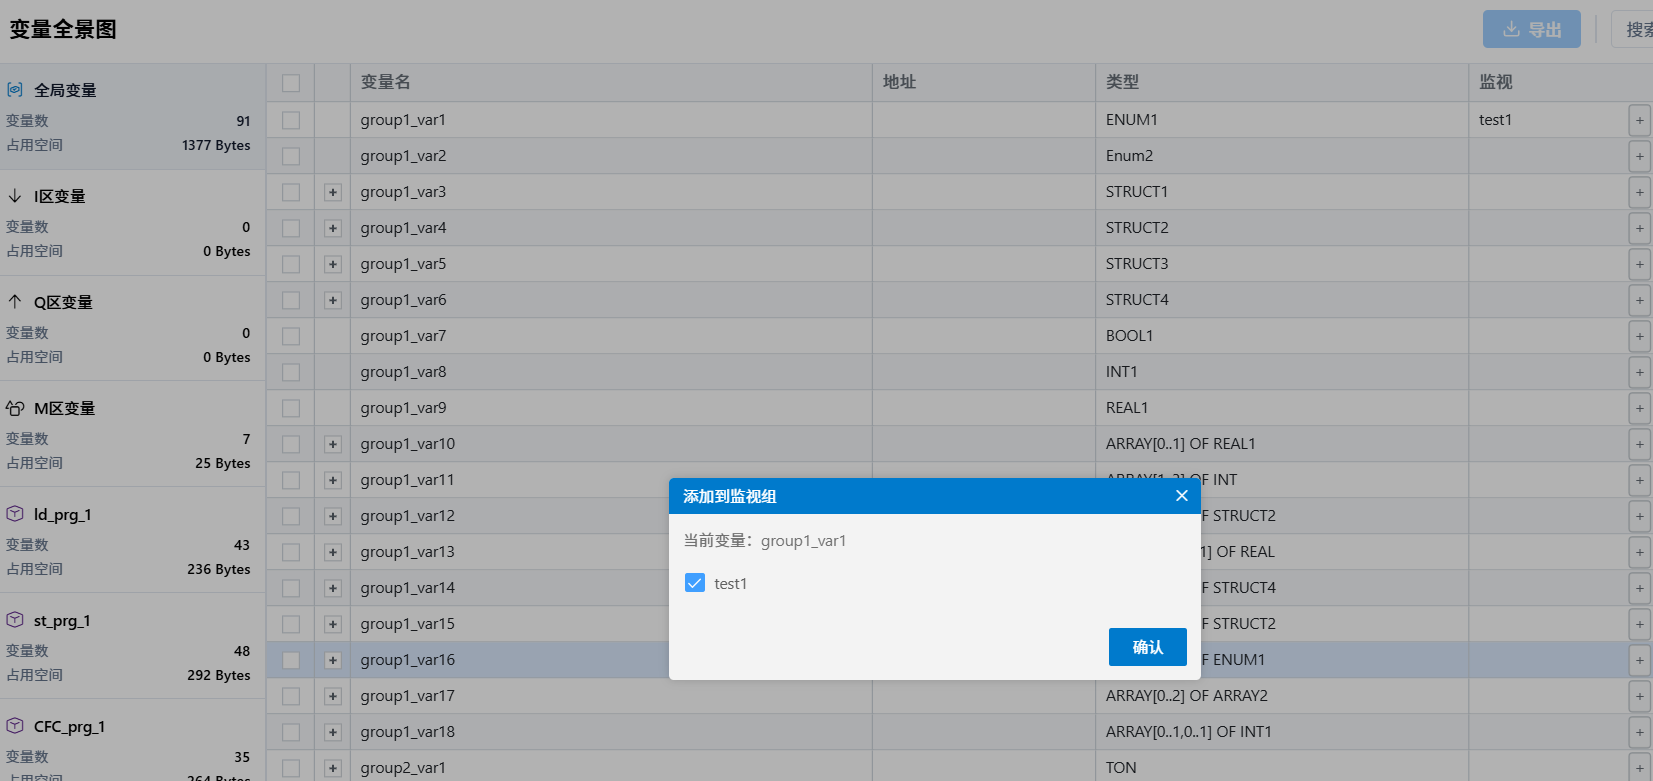Click the add-to-watch plus icon for group1_var16

[x=1639, y=660]
